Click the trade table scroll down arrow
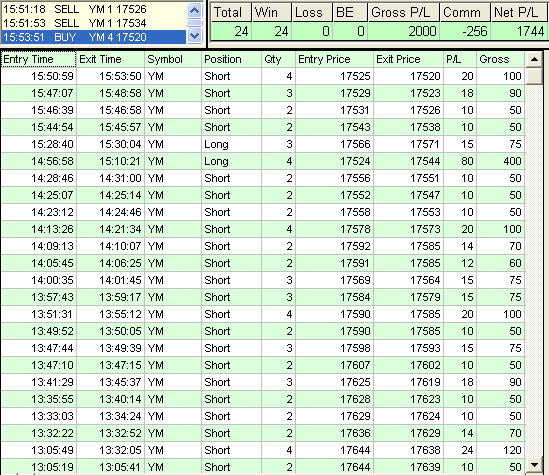Screen dimensions: 549x475 click(x=534, y=465)
